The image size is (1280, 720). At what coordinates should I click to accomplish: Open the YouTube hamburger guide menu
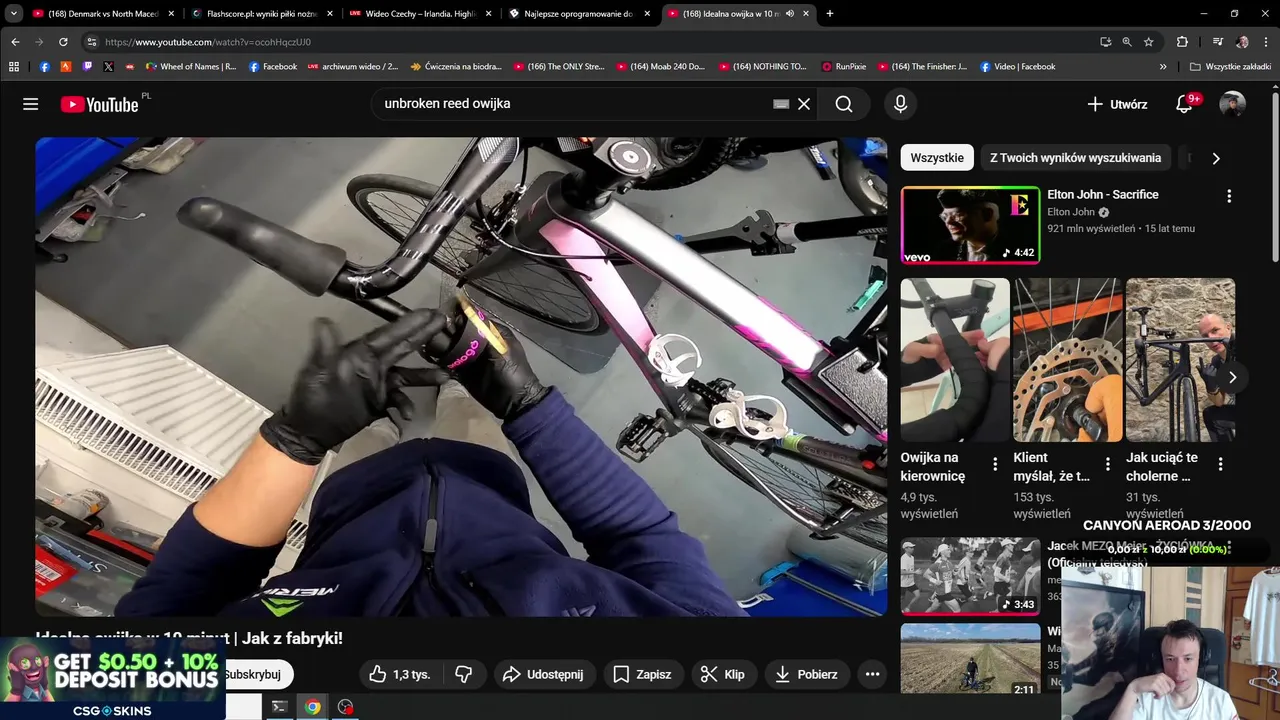(x=31, y=104)
